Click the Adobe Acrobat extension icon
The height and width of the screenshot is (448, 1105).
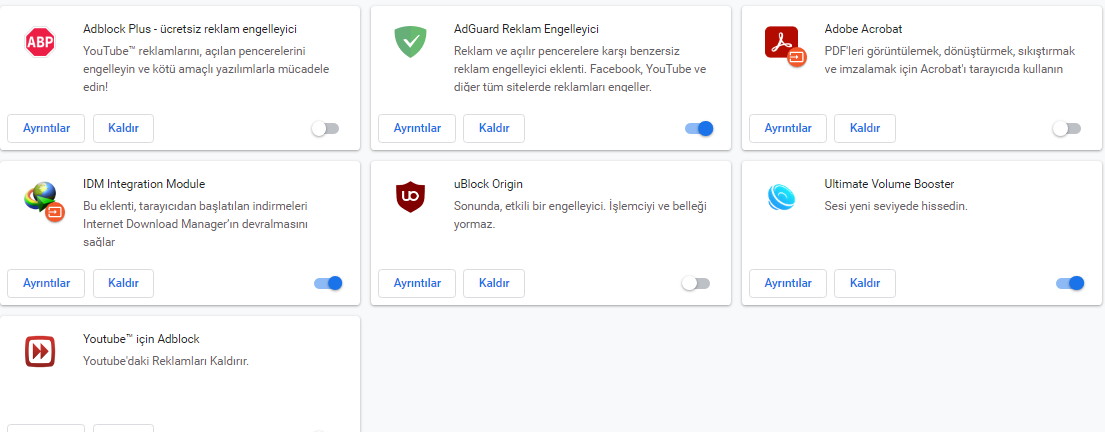coord(783,44)
